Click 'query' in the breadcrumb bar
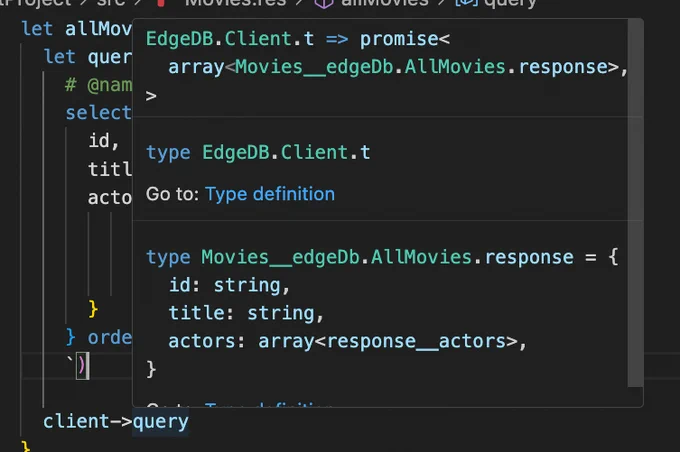Image resolution: width=680 pixels, height=452 pixels. coord(510,3)
